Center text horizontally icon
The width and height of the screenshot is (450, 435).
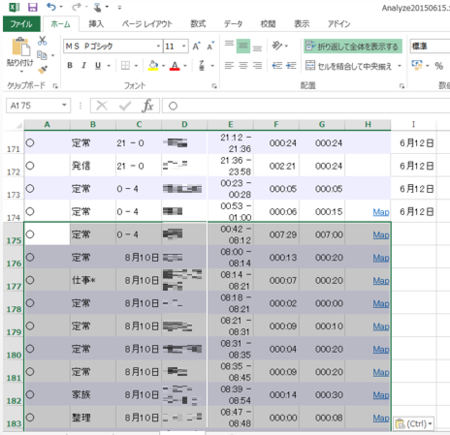[x=243, y=66]
